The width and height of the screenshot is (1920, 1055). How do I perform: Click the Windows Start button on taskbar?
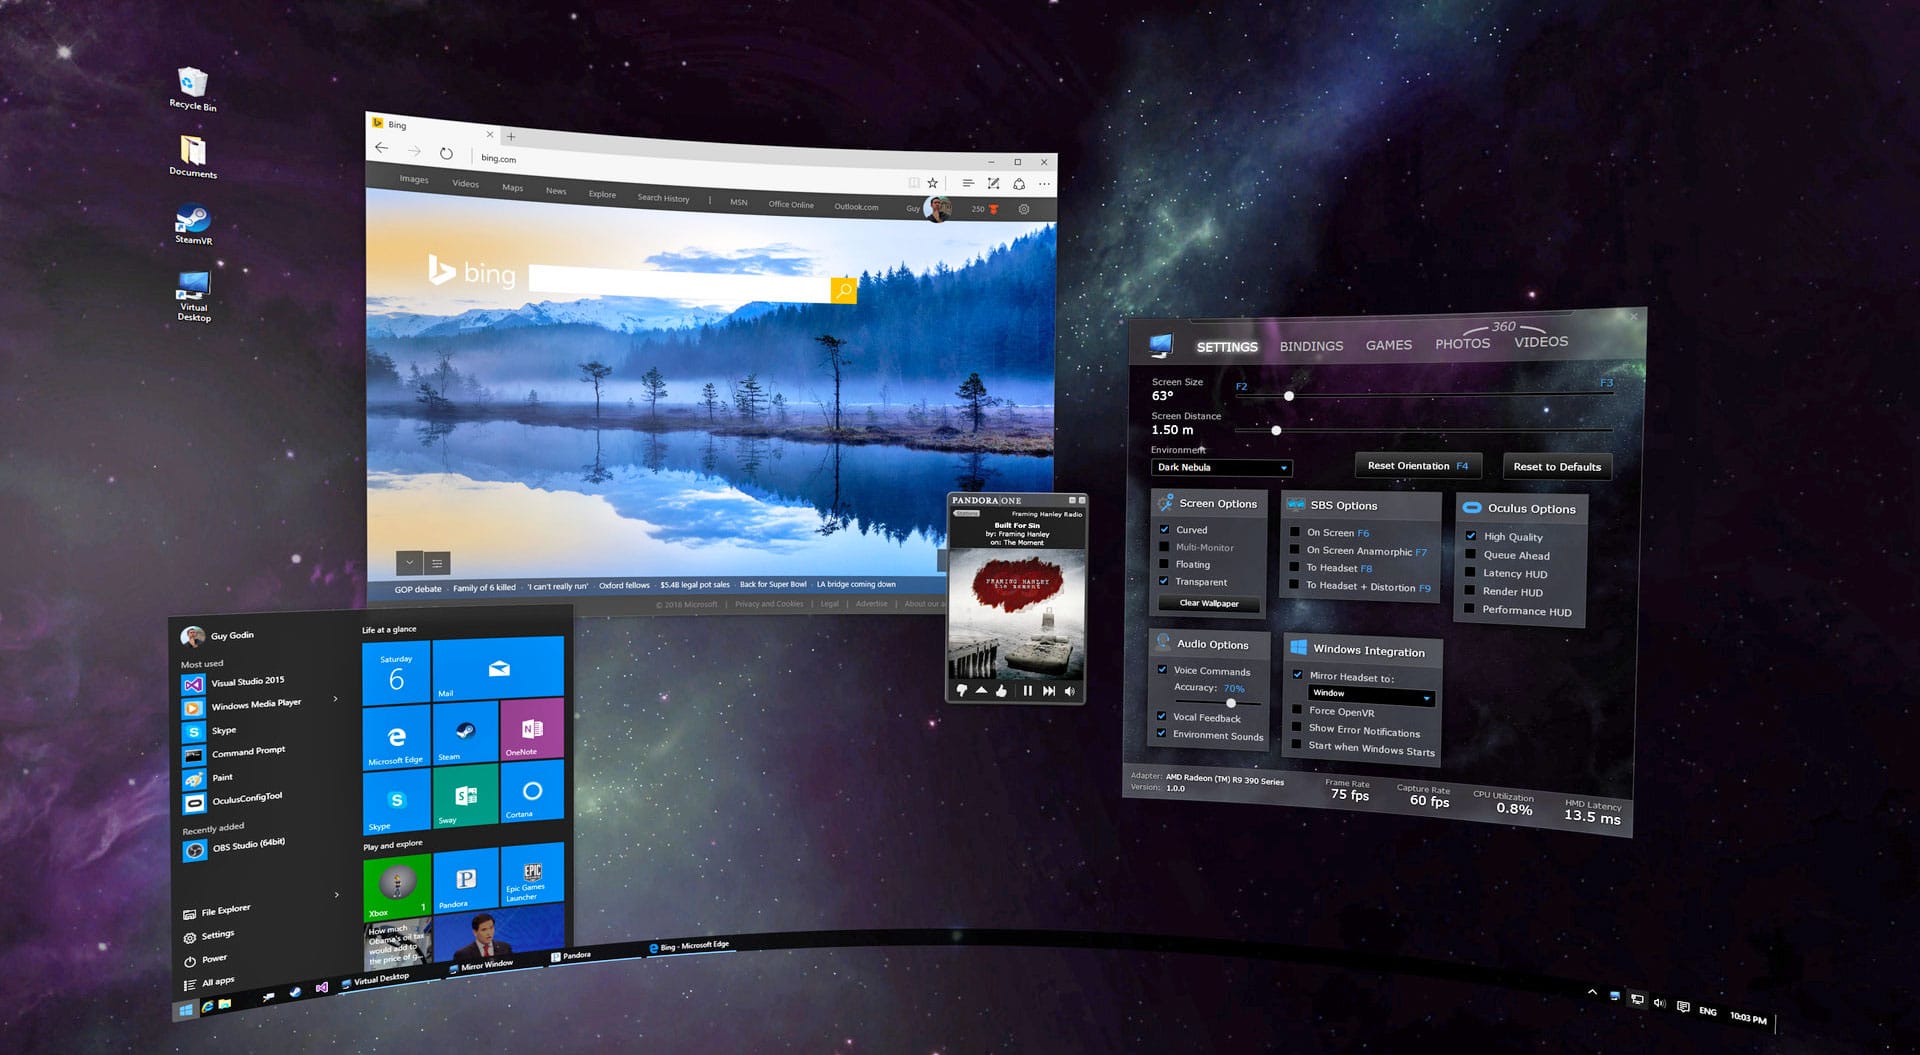coord(185,1011)
